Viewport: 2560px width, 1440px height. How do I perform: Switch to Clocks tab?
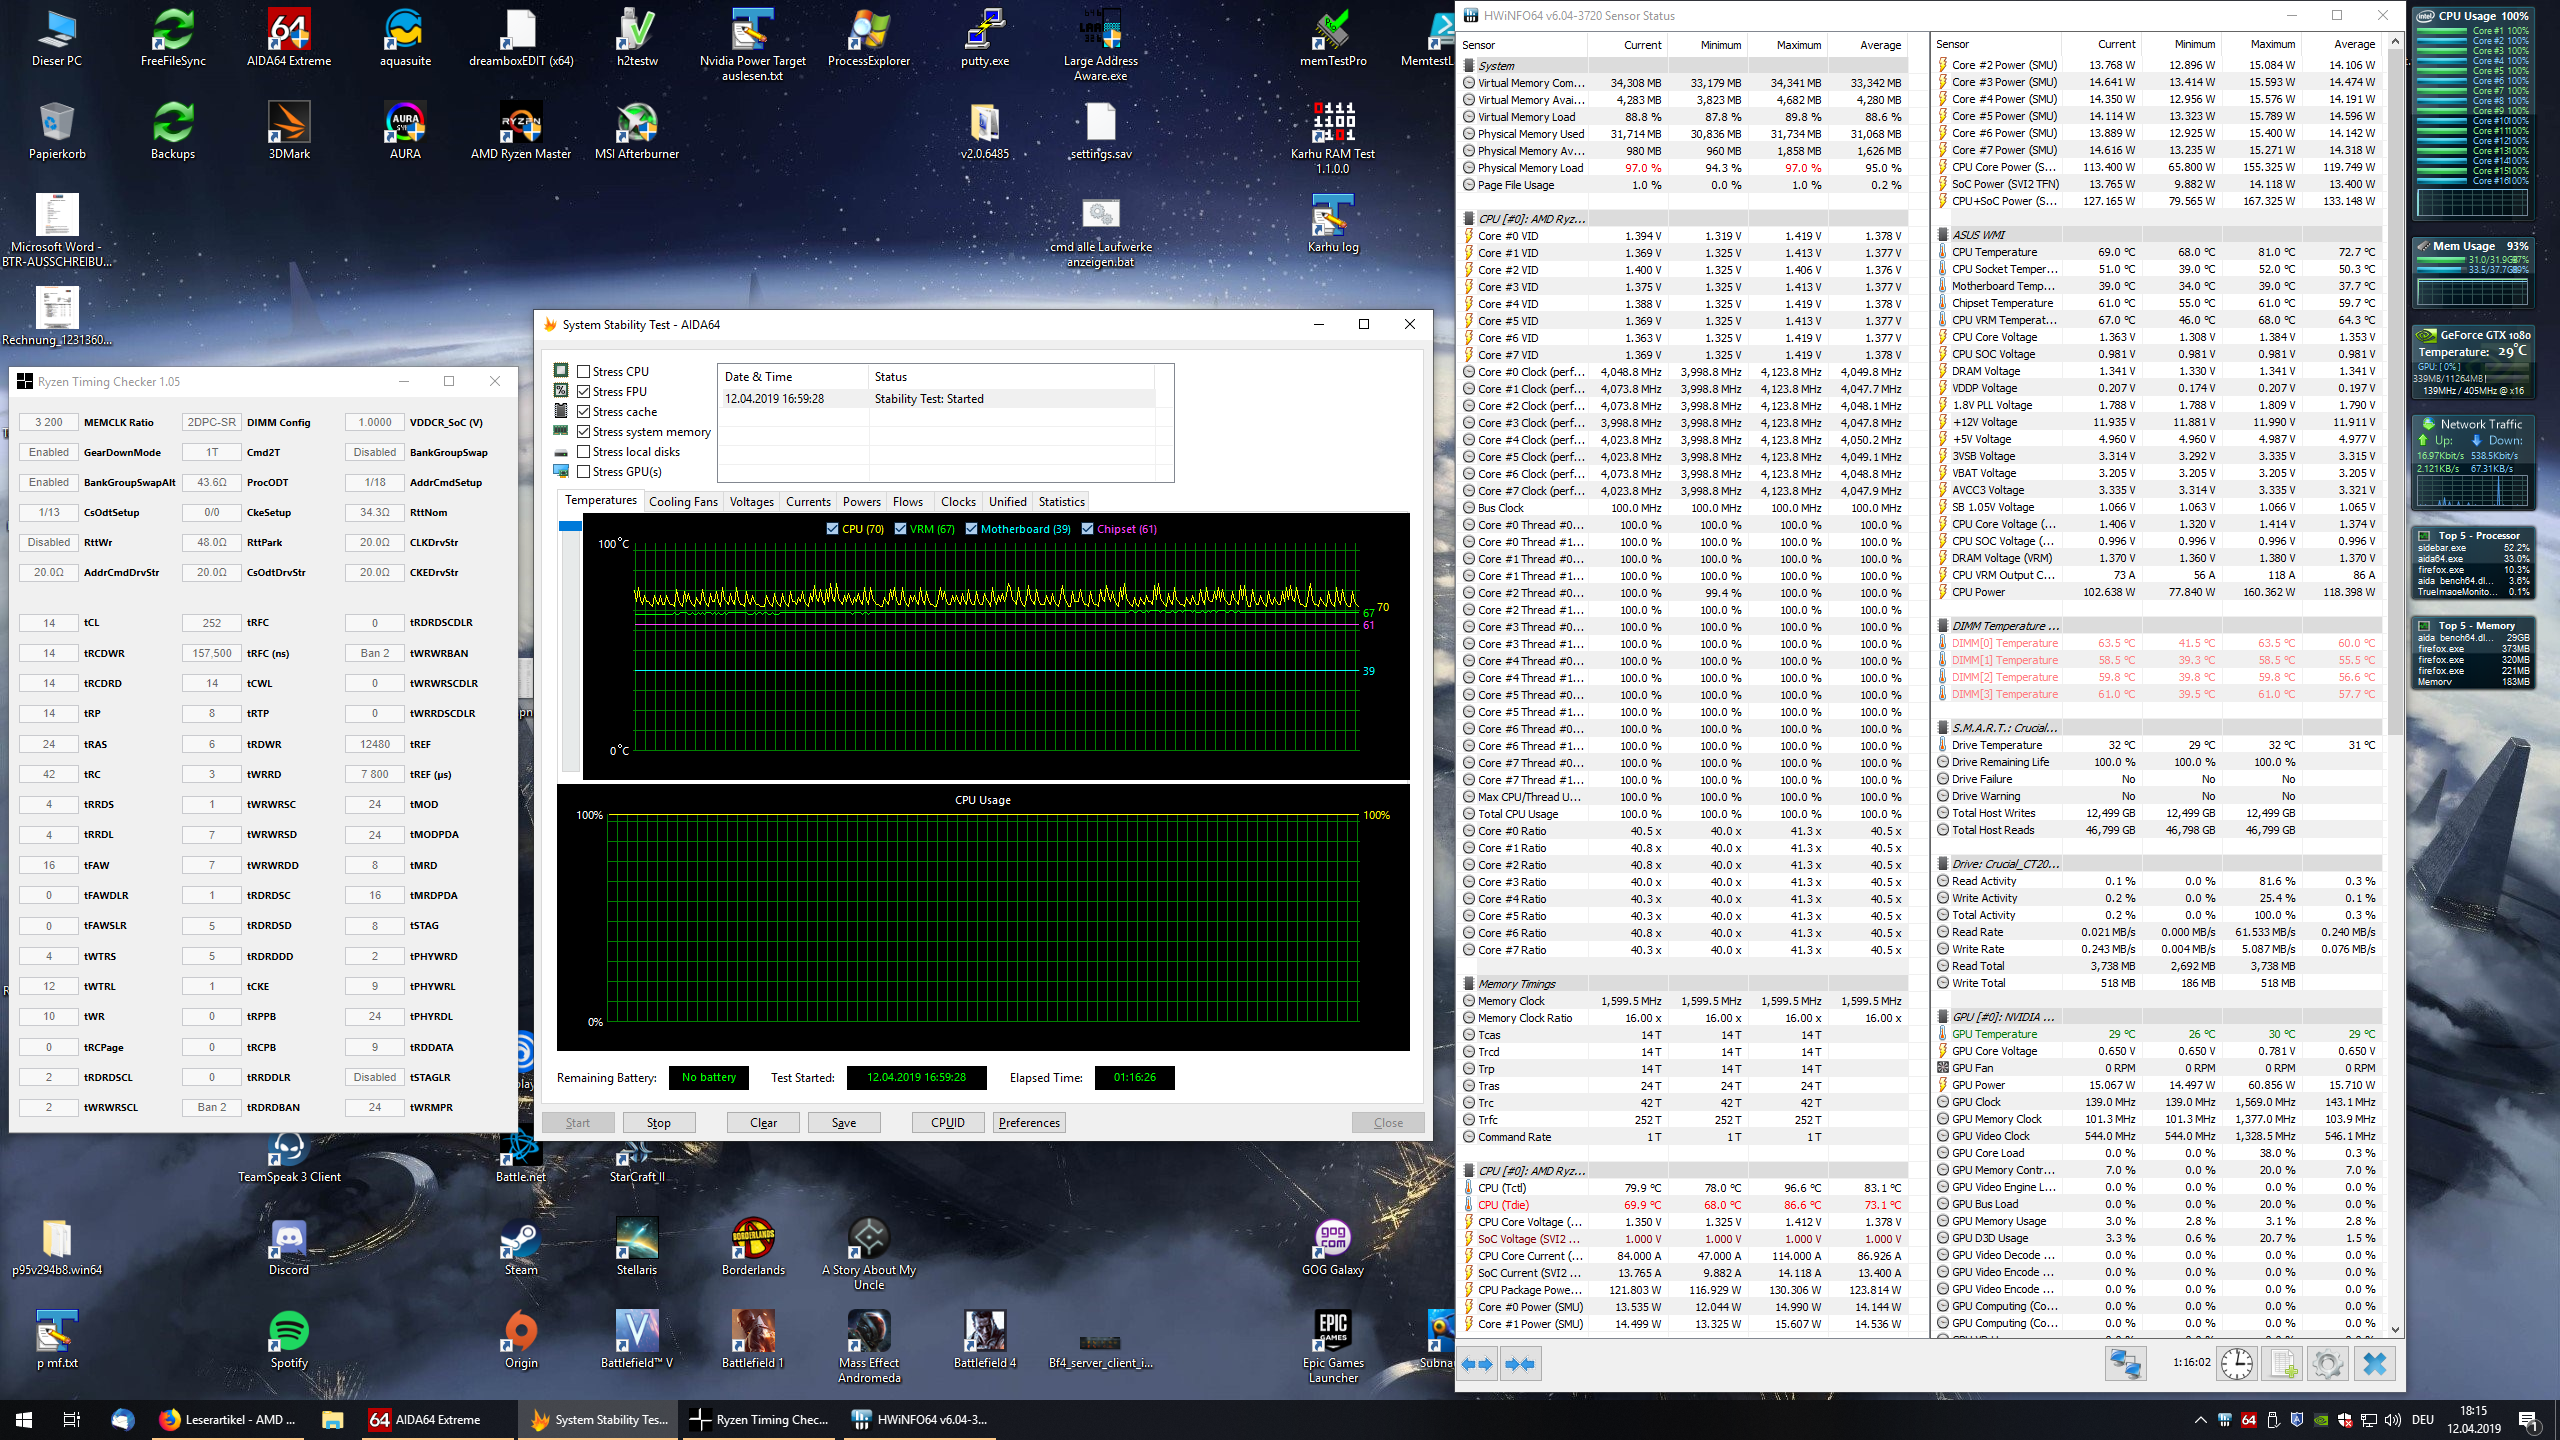point(957,502)
